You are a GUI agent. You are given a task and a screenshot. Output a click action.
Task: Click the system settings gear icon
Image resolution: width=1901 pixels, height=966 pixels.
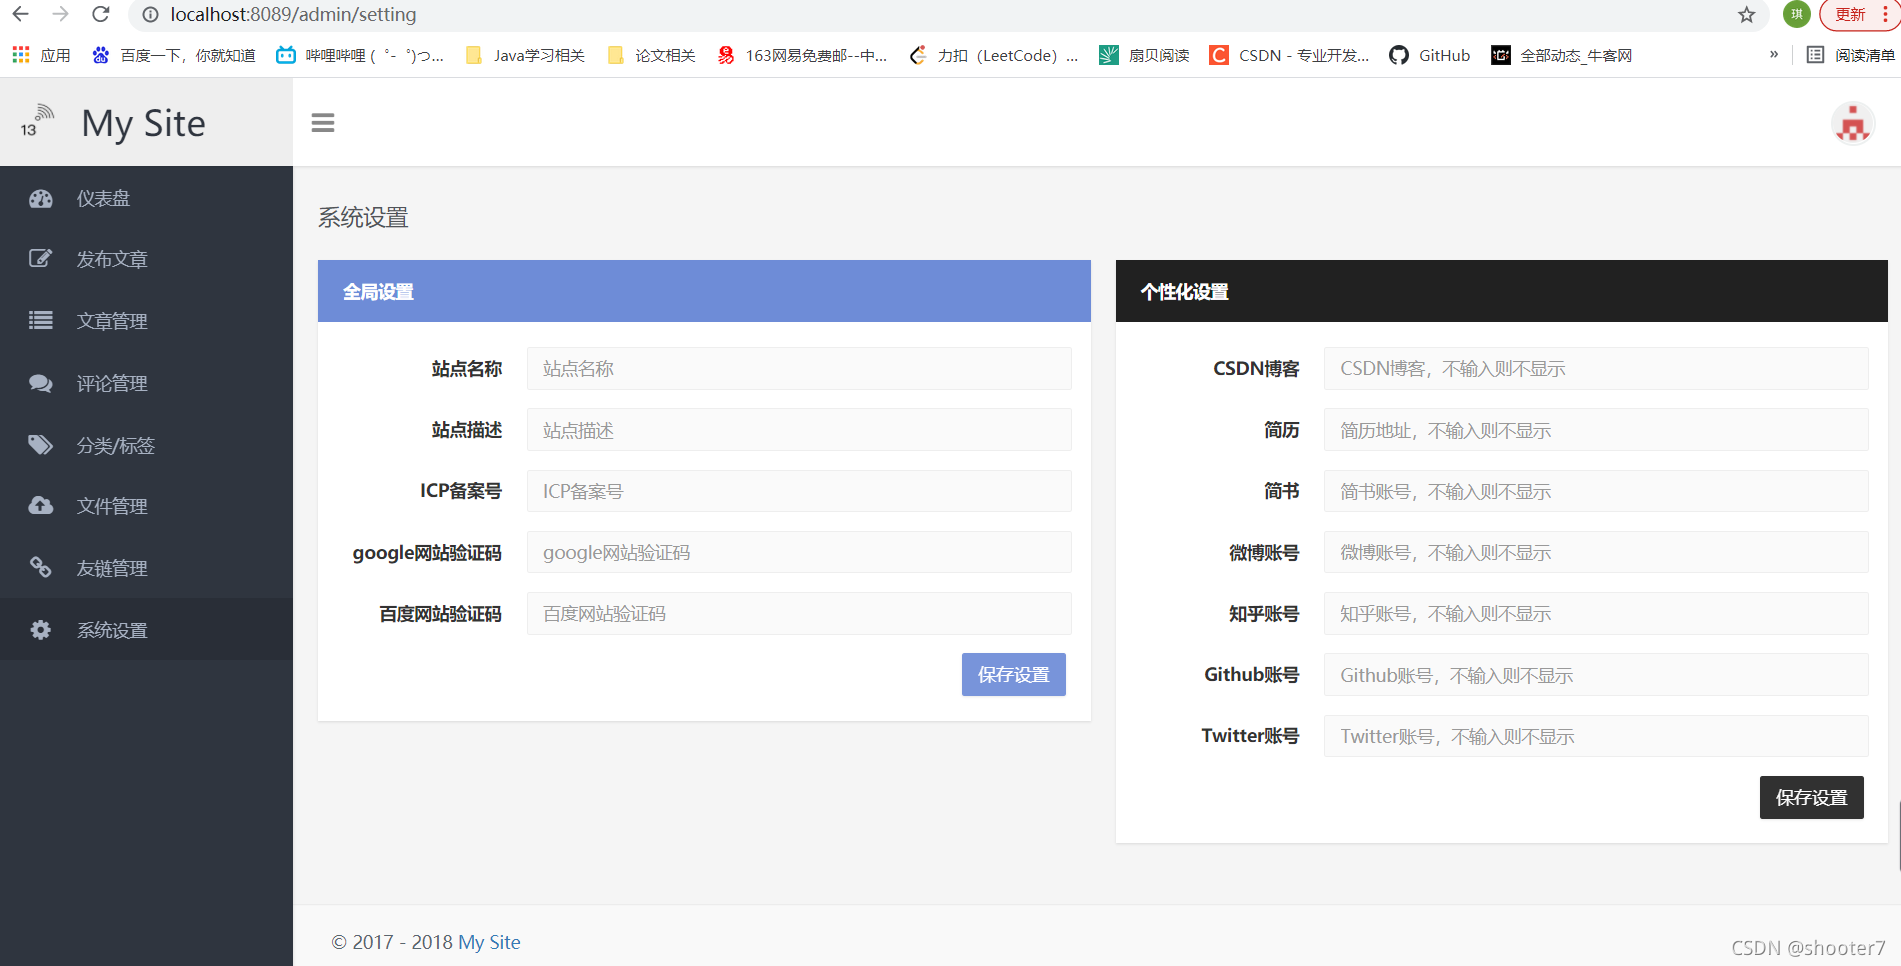tap(41, 630)
